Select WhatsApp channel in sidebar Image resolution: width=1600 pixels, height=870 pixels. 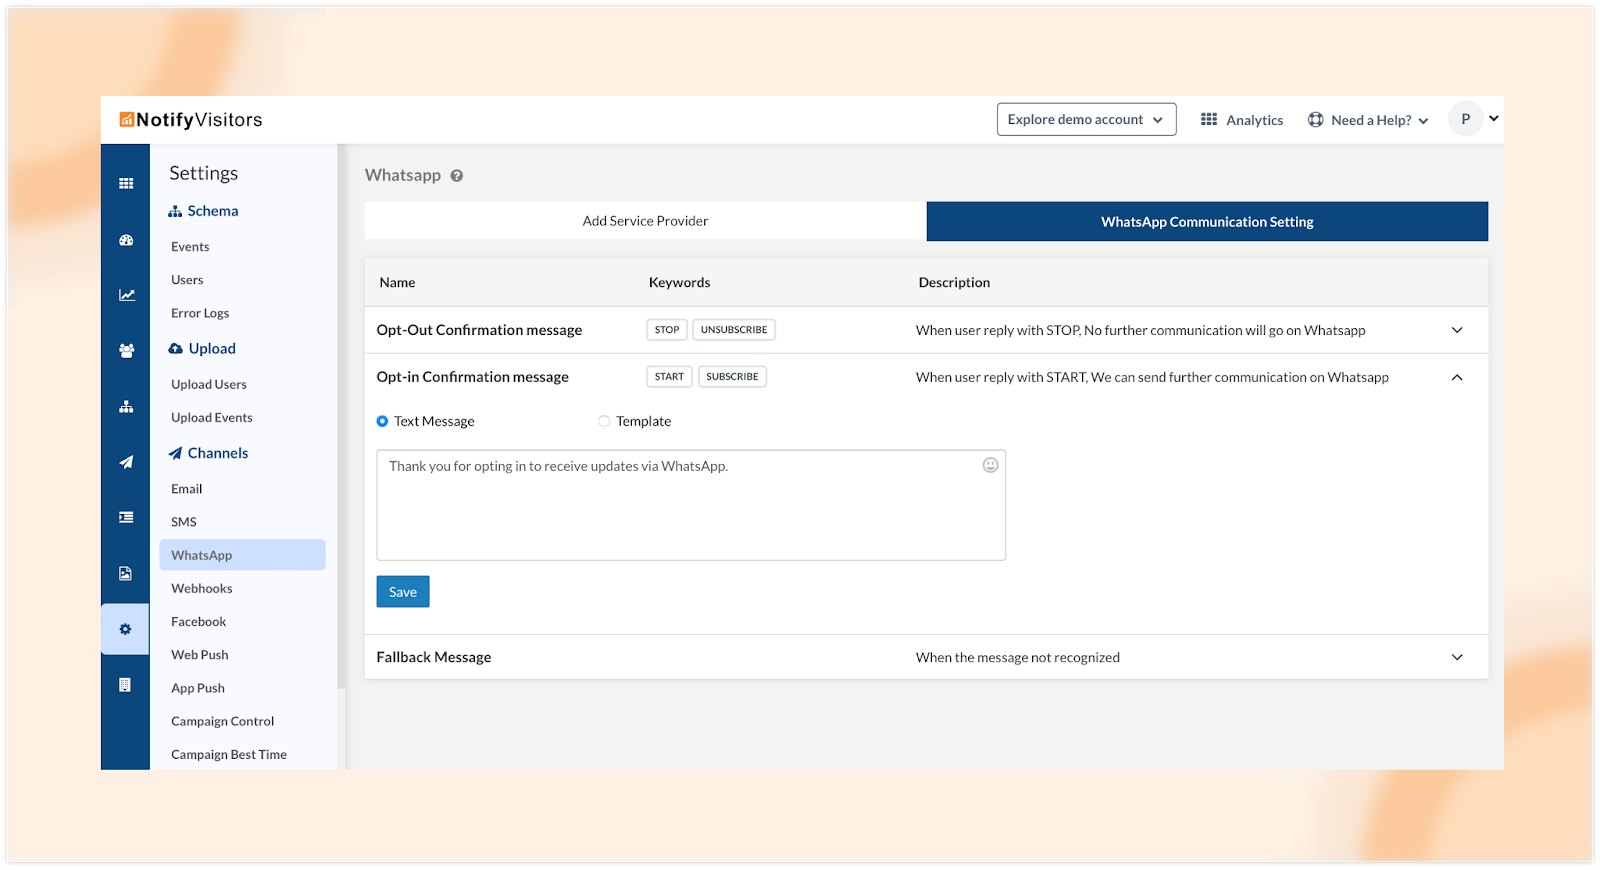coord(242,555)
